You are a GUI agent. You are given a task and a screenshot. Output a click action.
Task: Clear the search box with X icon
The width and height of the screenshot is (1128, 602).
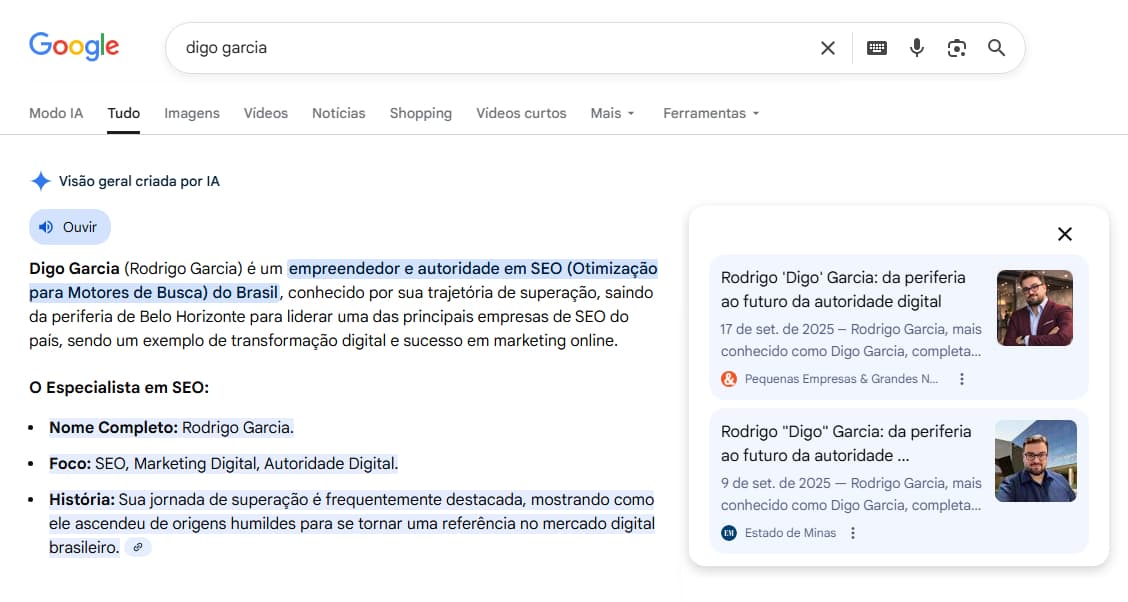828,48
